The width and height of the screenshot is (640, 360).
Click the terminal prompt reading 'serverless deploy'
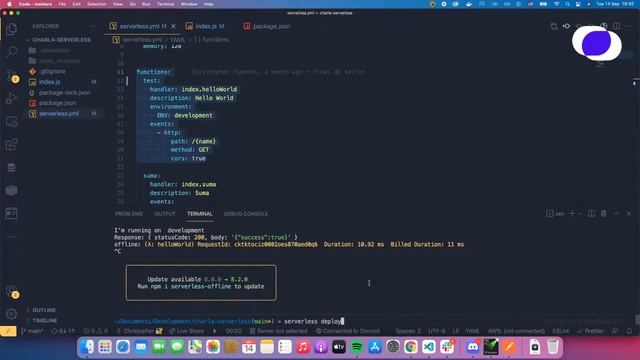313,321
